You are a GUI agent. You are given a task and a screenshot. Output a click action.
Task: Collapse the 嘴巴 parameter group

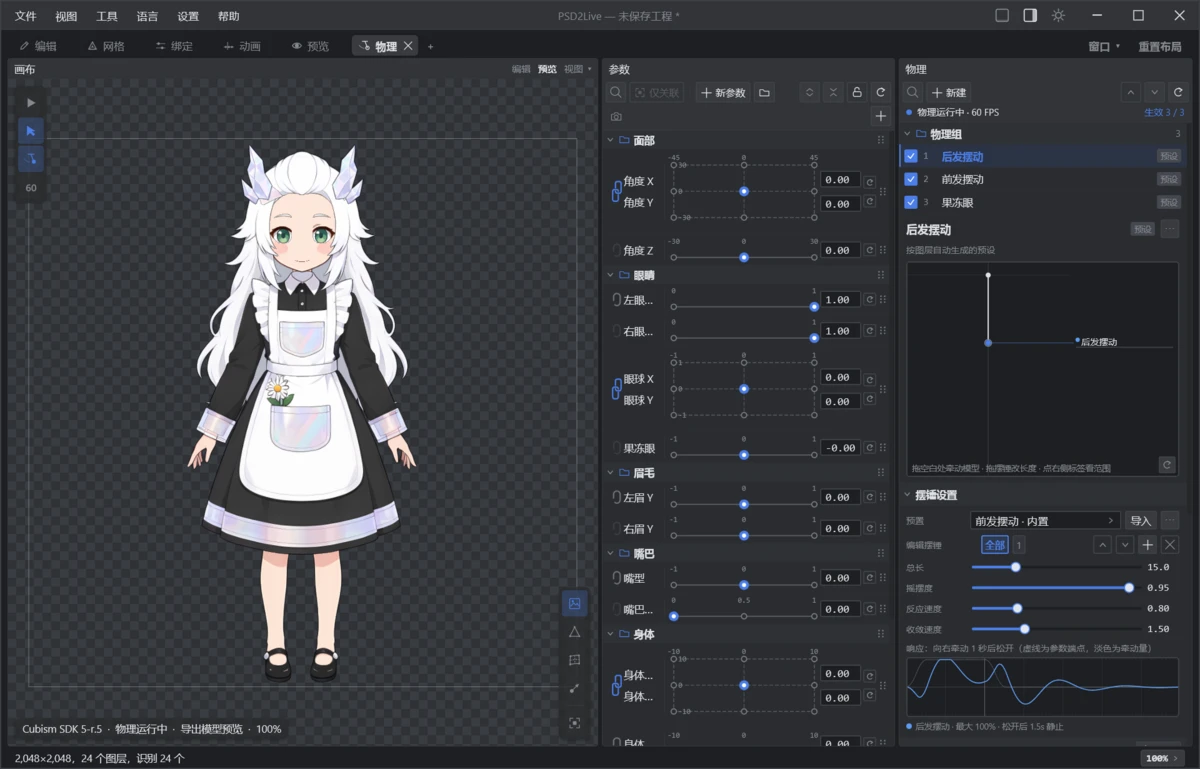(x=611, y=553)
